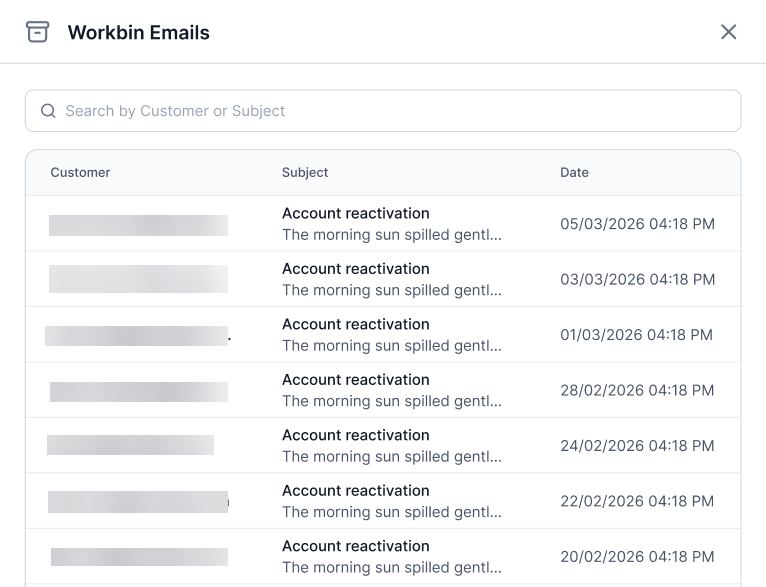Click the Workbin archive box icon
This screenshot has width=766, height=587.
[x=38, y=32]
